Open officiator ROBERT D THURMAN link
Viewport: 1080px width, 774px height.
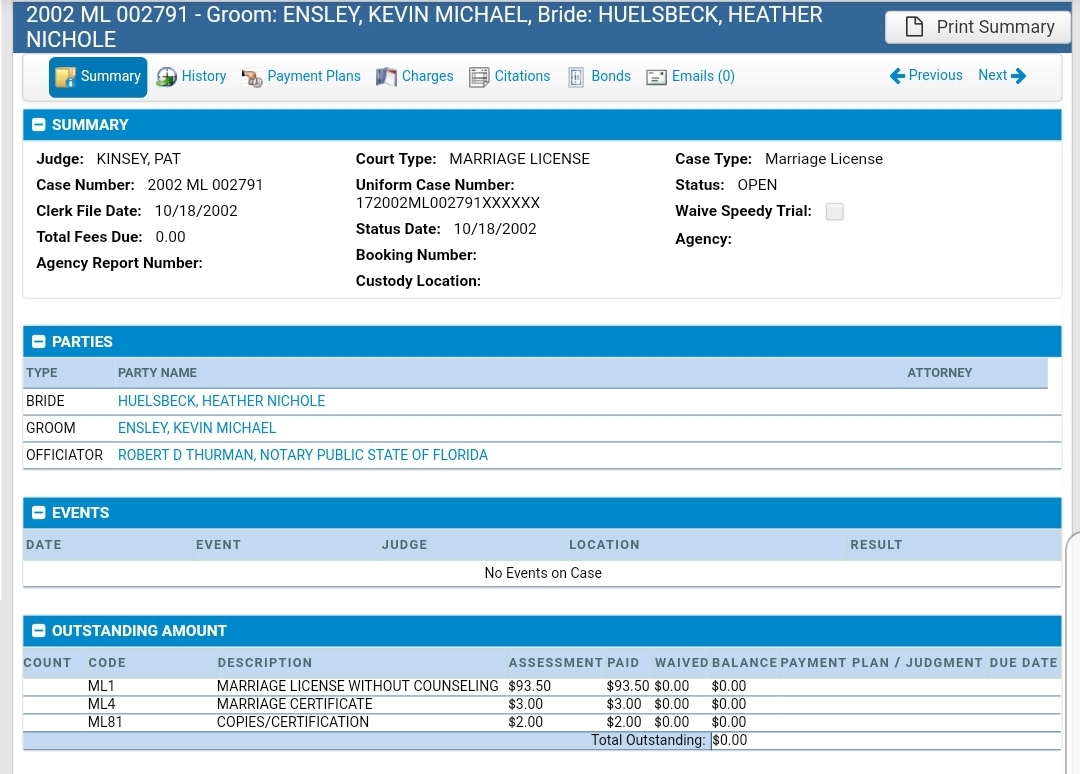(302, 454)
